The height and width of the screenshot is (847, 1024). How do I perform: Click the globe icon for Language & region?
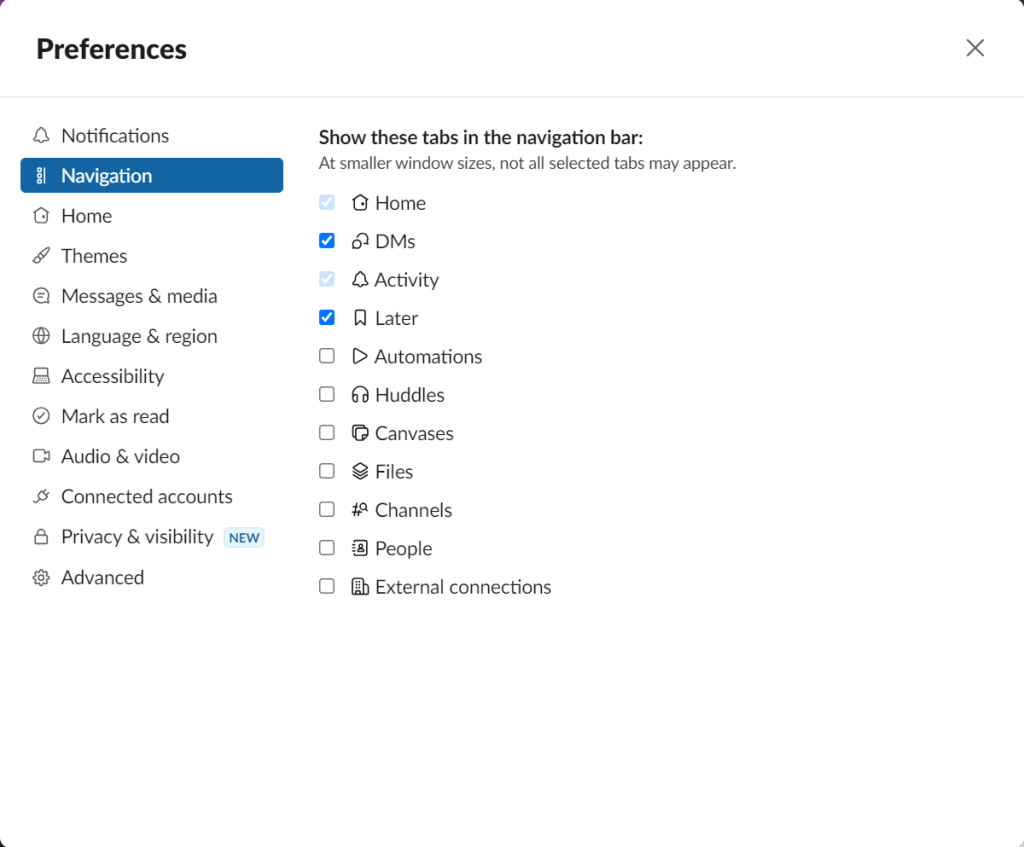(40, 335)
